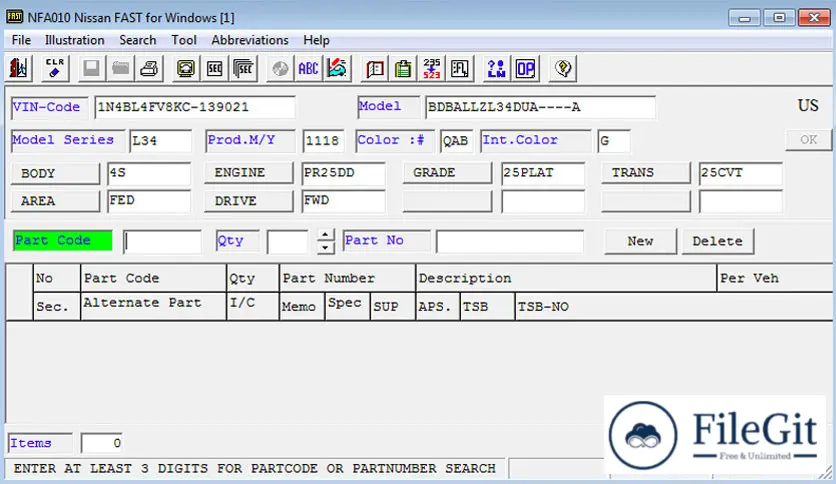Click the DRIVE button

248,201
